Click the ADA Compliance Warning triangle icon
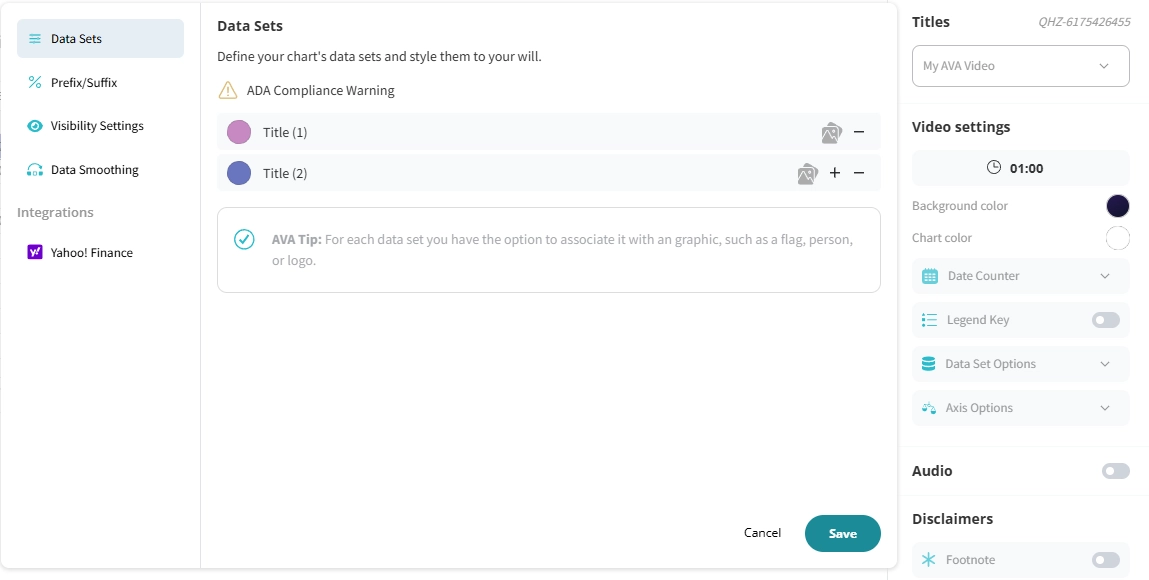 pos(228,90)
